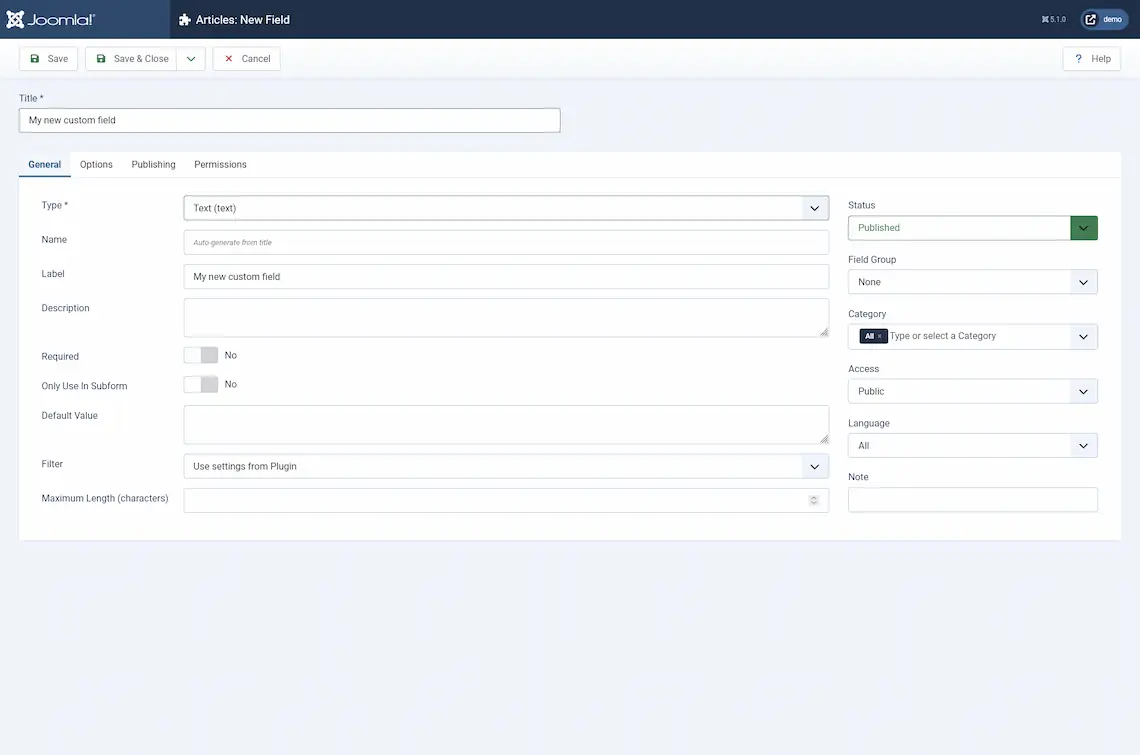Open the demo user menu
Screen dimensions: 1140x755
1104,19
